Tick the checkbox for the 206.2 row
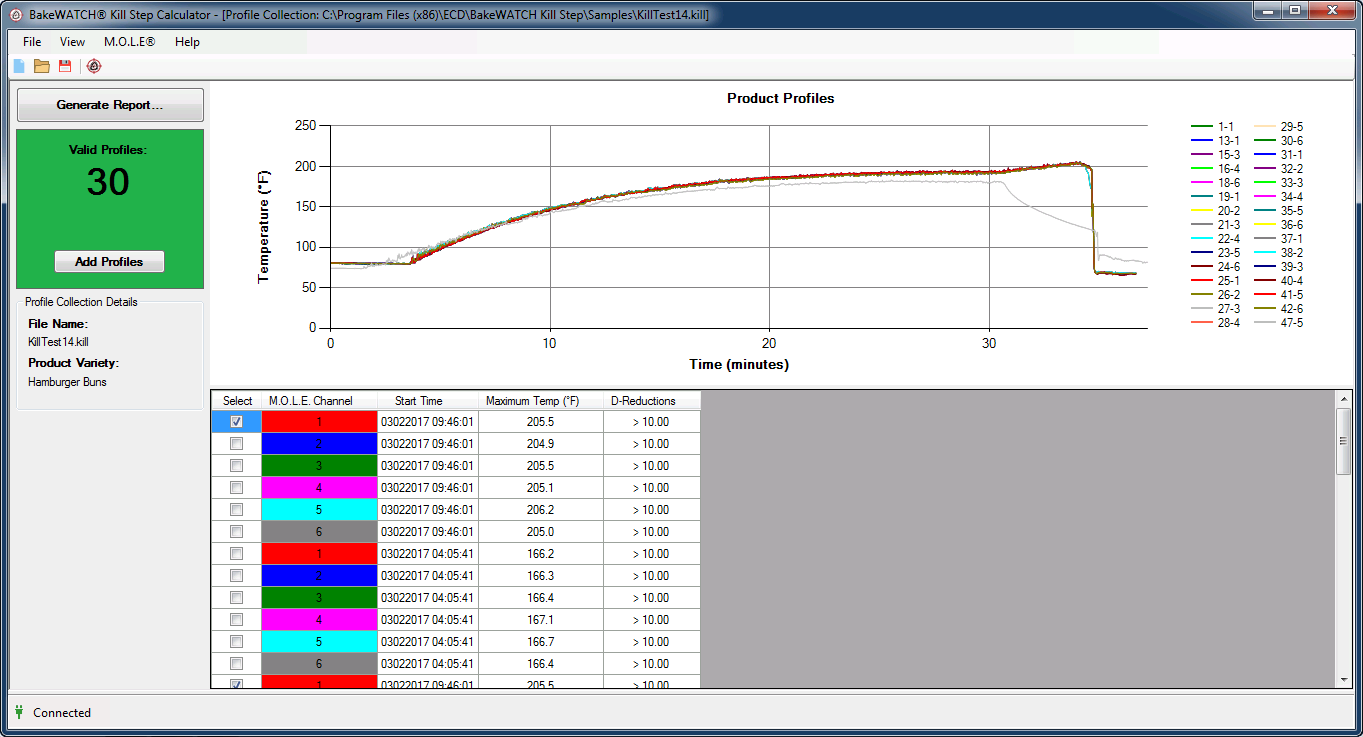The width and height of the screenshot is (1363, 737). [236, 510]
